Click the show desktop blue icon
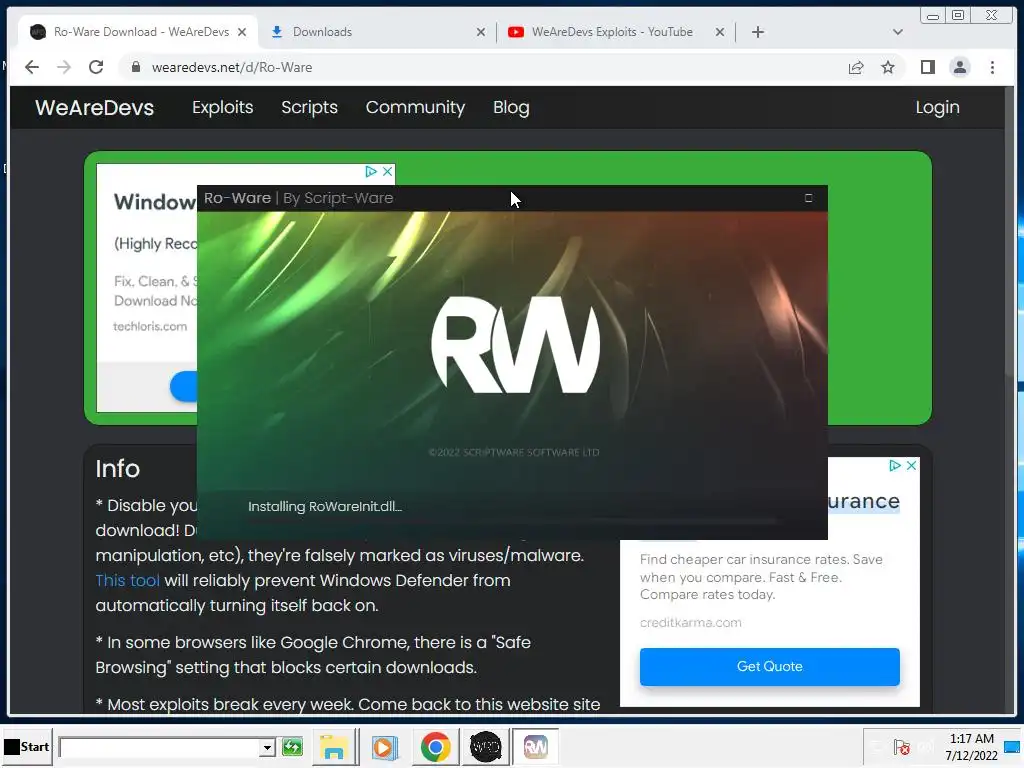 (1013, 747)
